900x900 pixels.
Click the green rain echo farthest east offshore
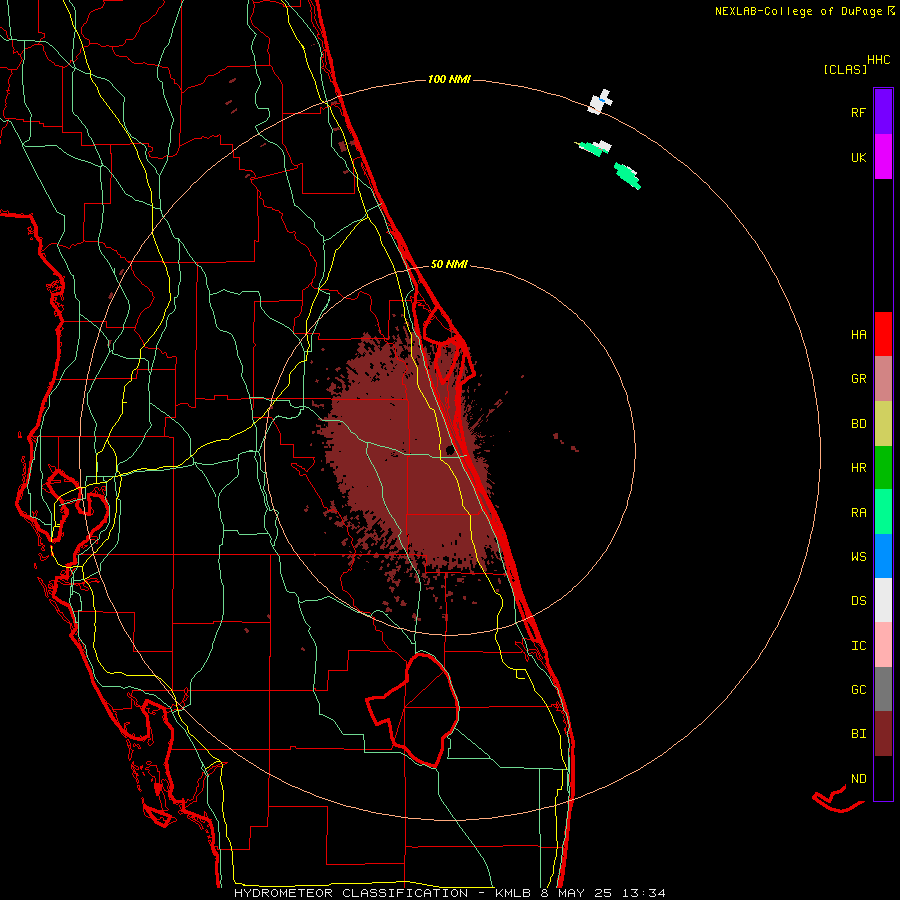(627, 176)
